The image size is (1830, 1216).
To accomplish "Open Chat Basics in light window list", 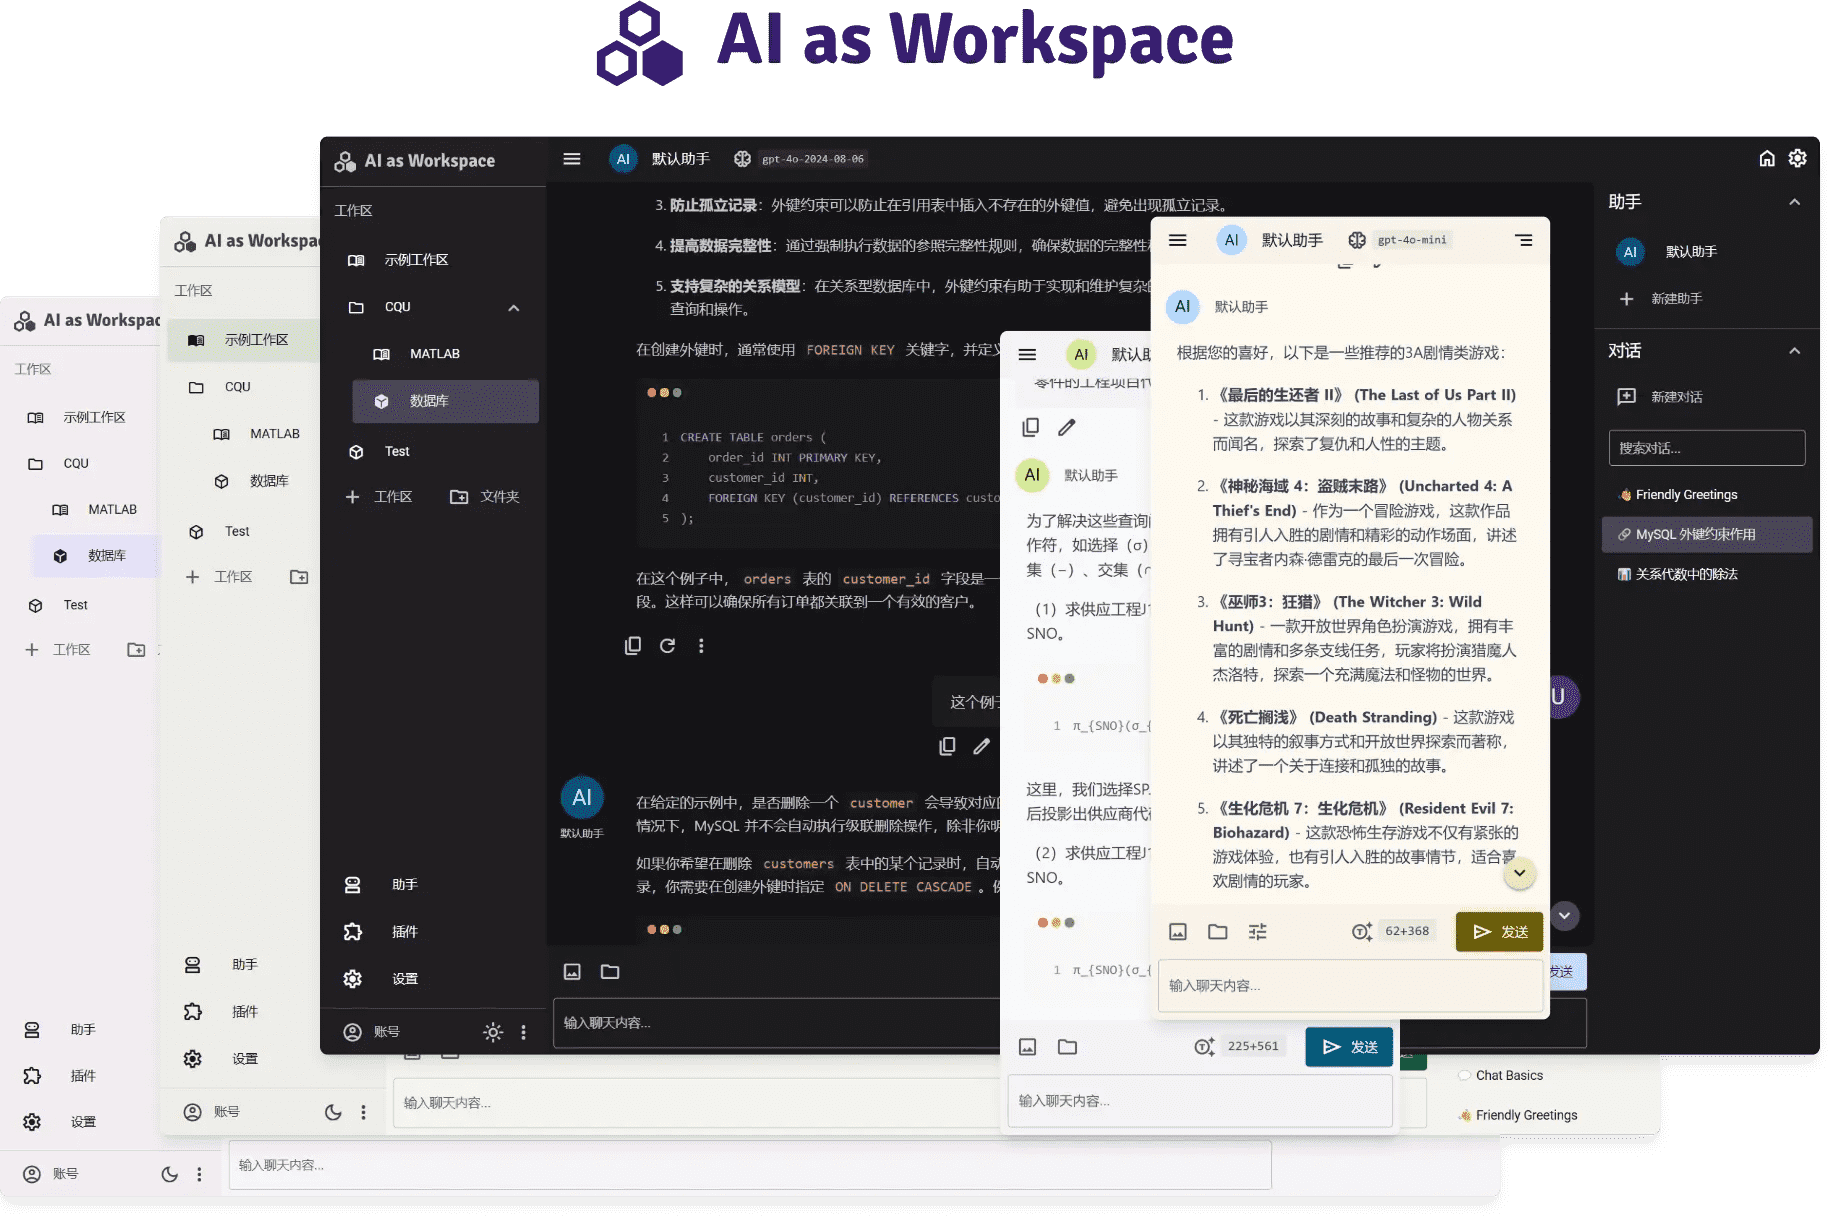I will 1509,1076.
